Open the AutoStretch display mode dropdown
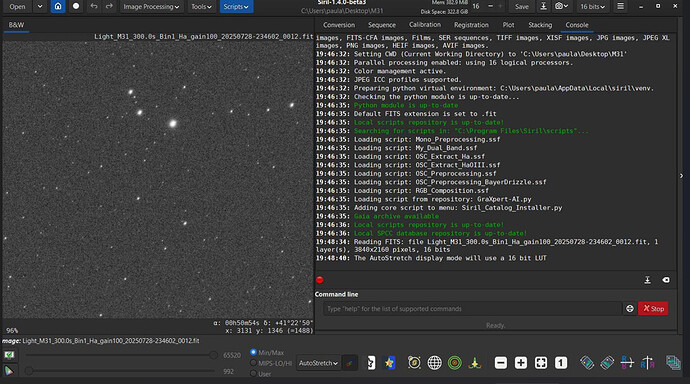The width and height of the screenshot is (690, 384). 318,363
